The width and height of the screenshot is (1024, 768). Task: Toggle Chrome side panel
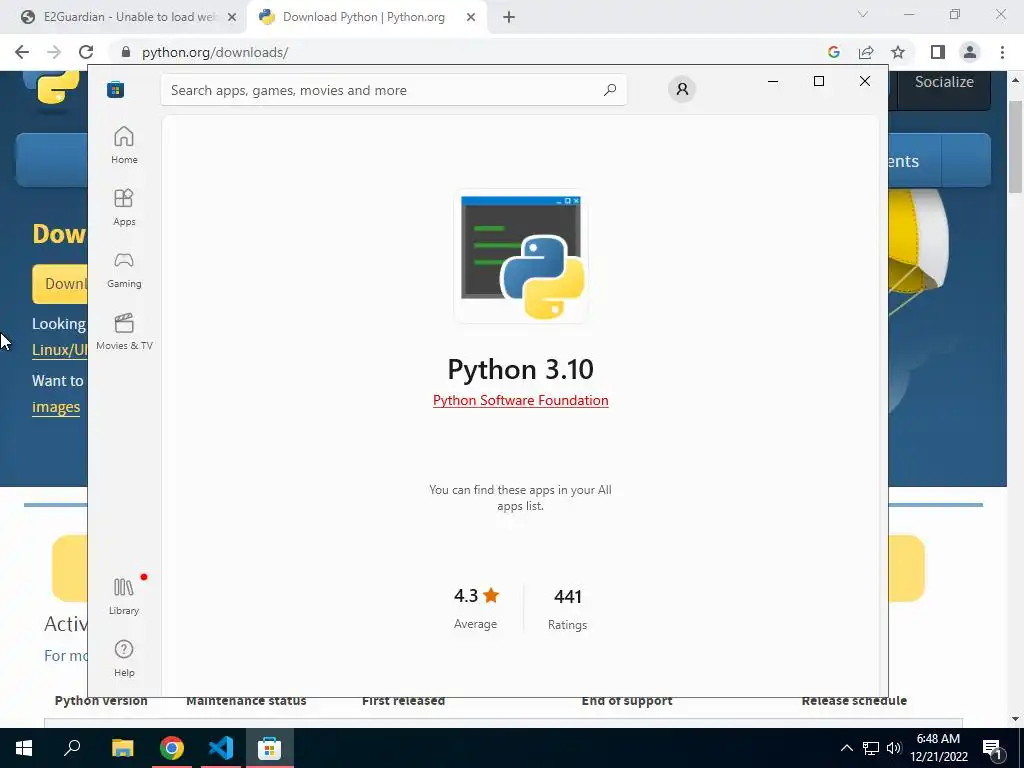click(938, 52)
